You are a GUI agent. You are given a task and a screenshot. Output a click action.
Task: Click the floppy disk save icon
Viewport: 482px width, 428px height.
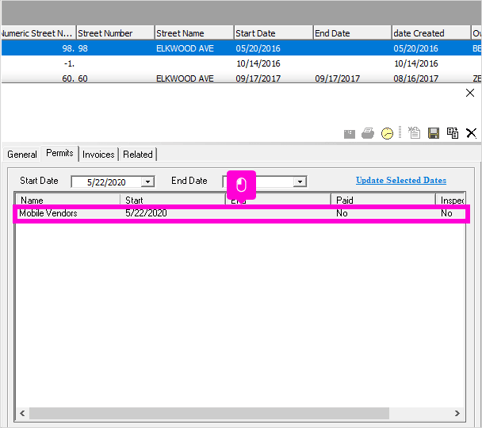tap(434, 133)
